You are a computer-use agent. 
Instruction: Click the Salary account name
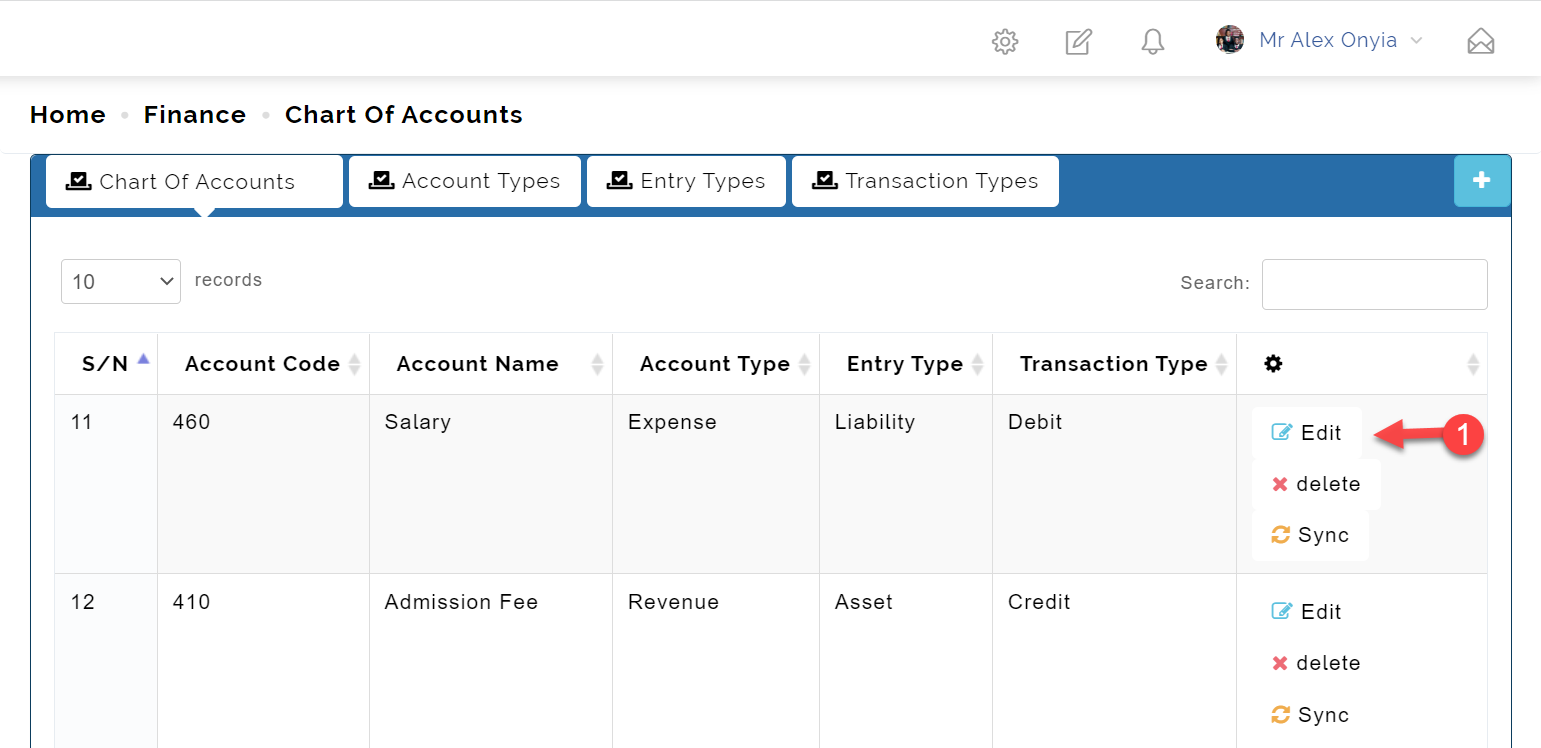pos(418,423)
